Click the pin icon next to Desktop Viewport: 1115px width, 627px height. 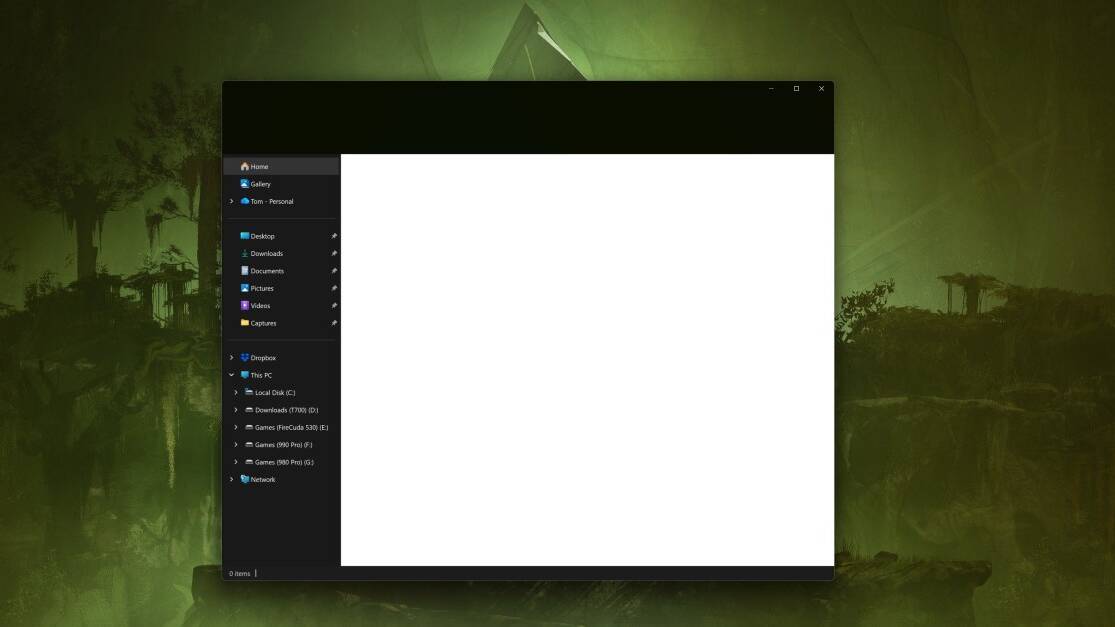[334, 236]
